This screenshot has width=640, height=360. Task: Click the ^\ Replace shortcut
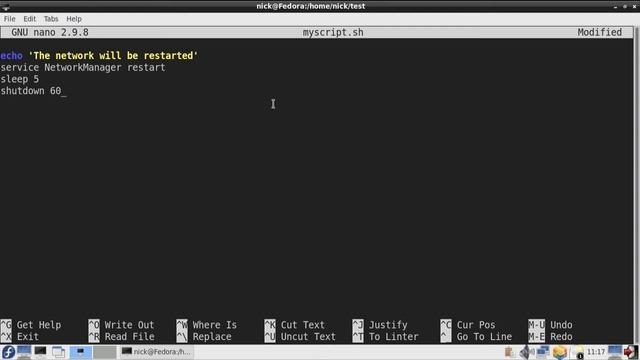click(x=204, y=337)
